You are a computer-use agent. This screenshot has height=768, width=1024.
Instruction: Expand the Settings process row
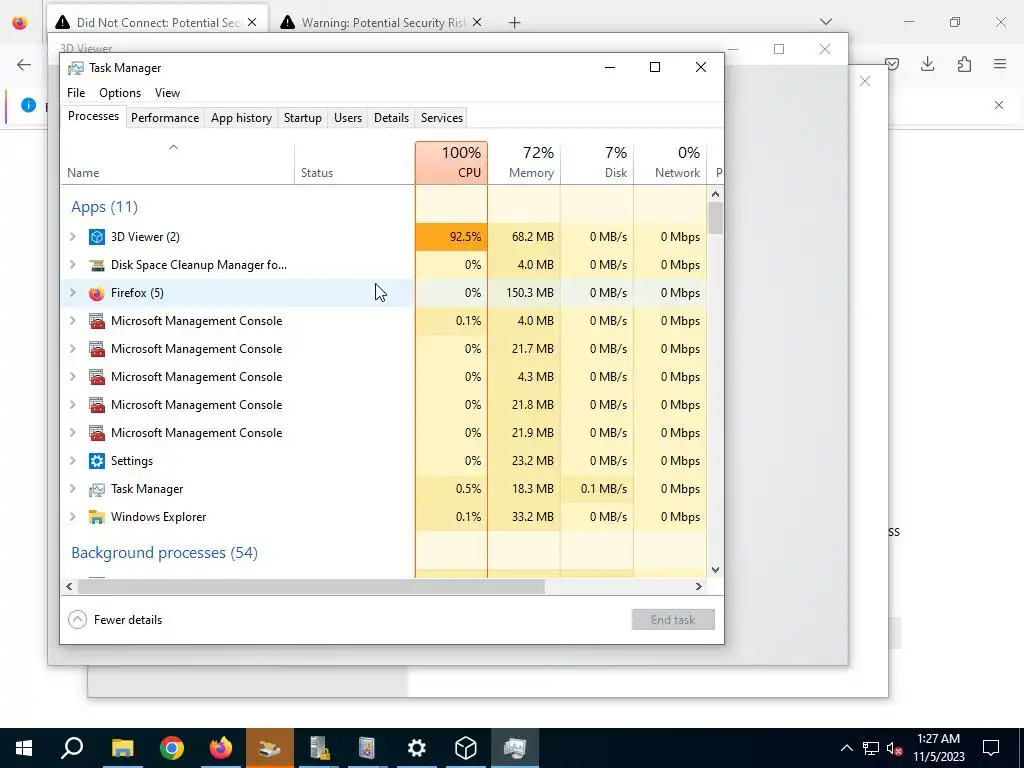[x=72, y=461]
